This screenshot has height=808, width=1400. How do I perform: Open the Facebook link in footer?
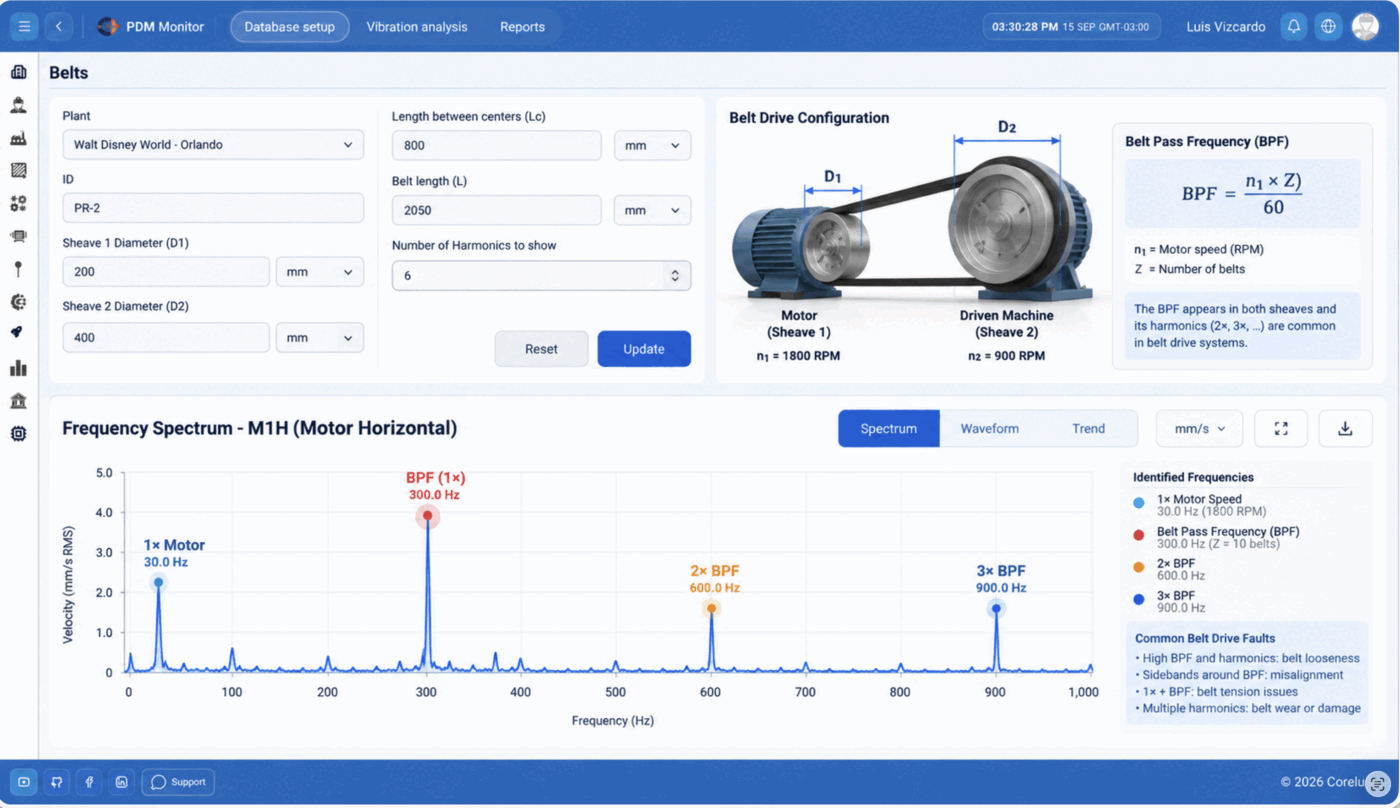point(89,782)
